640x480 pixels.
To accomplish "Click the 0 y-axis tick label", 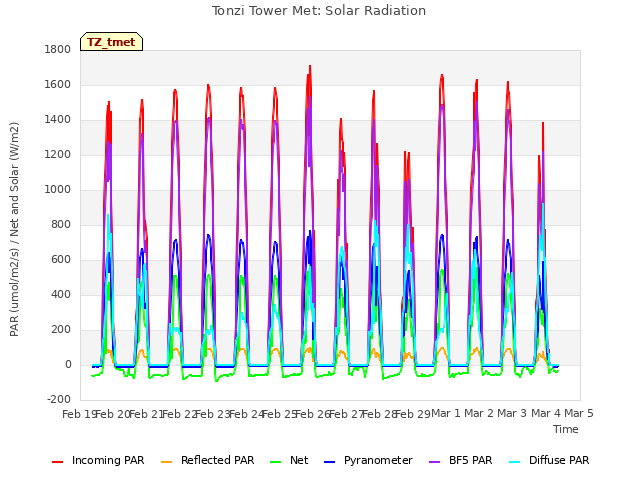I will (x=68, y=364).
